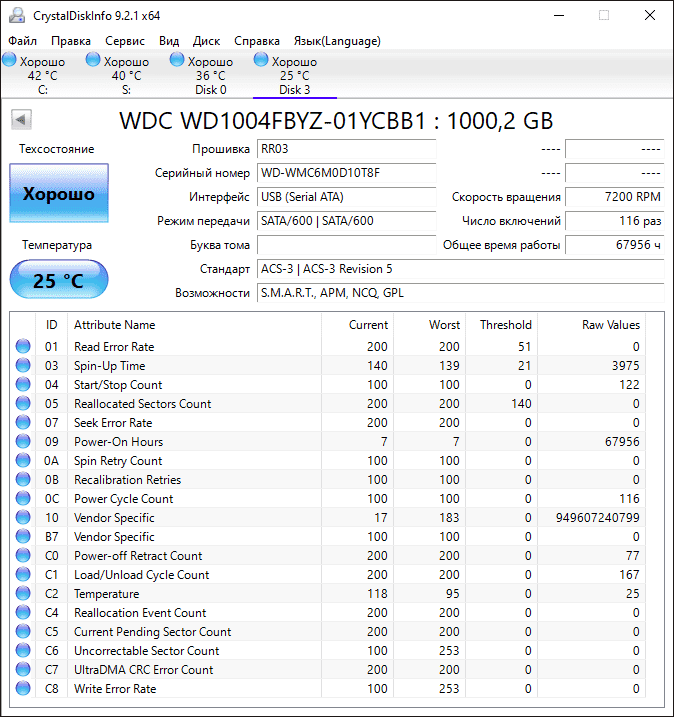Open the Язык(Language) menu

pos(336,41)
